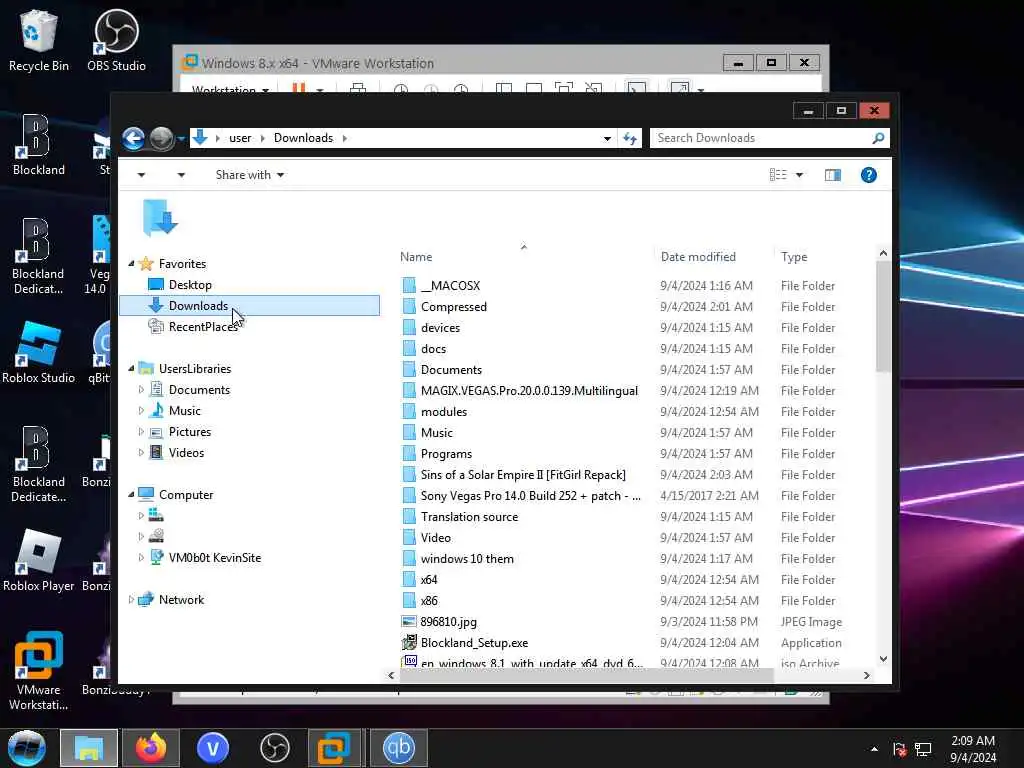Click the vertical scrollbar down arrow

click(x=883, y=659)
